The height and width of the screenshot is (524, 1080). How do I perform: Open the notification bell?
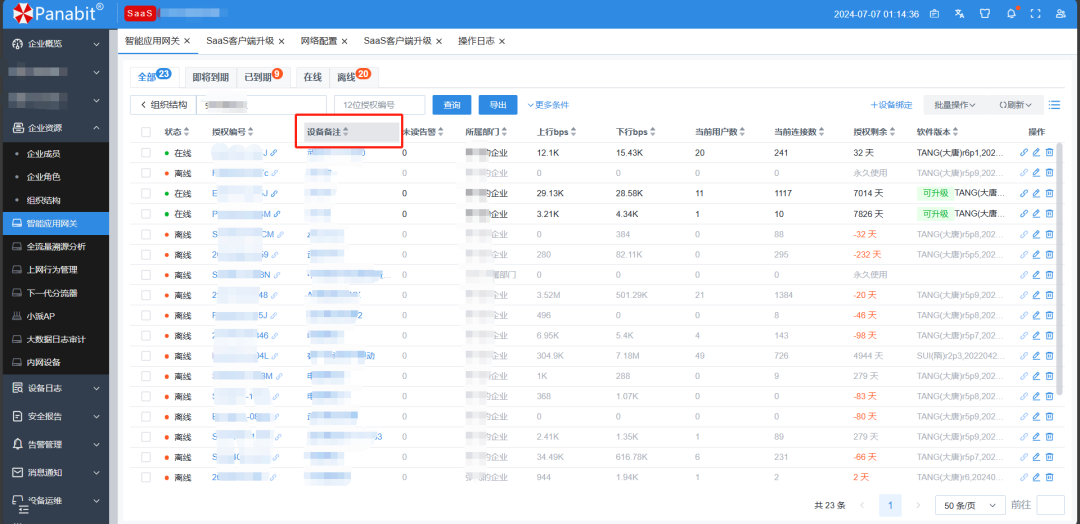[1011, 13]
